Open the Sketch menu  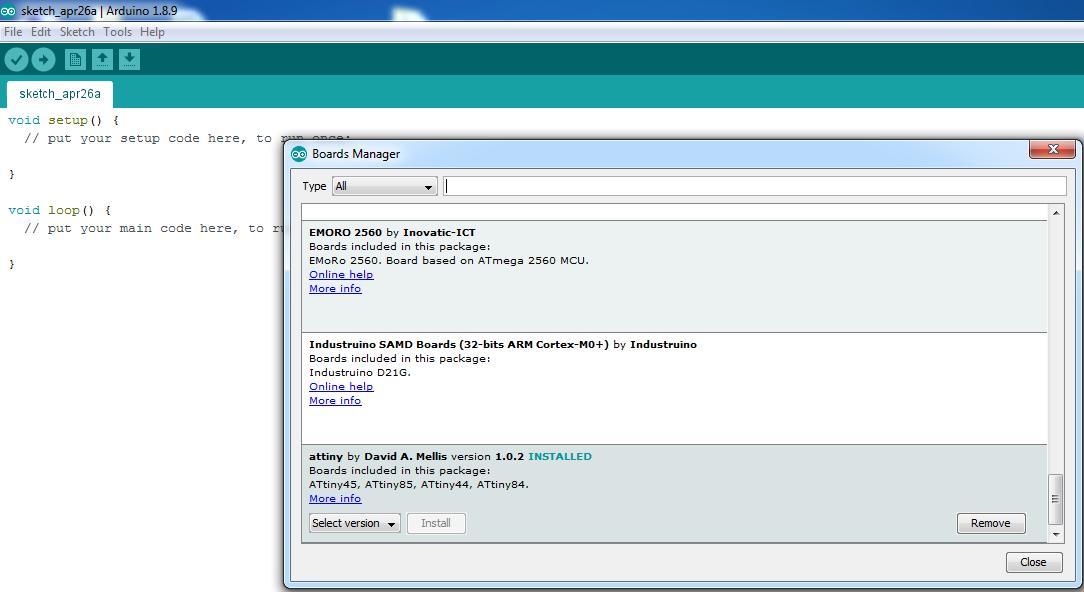point(77,32)
